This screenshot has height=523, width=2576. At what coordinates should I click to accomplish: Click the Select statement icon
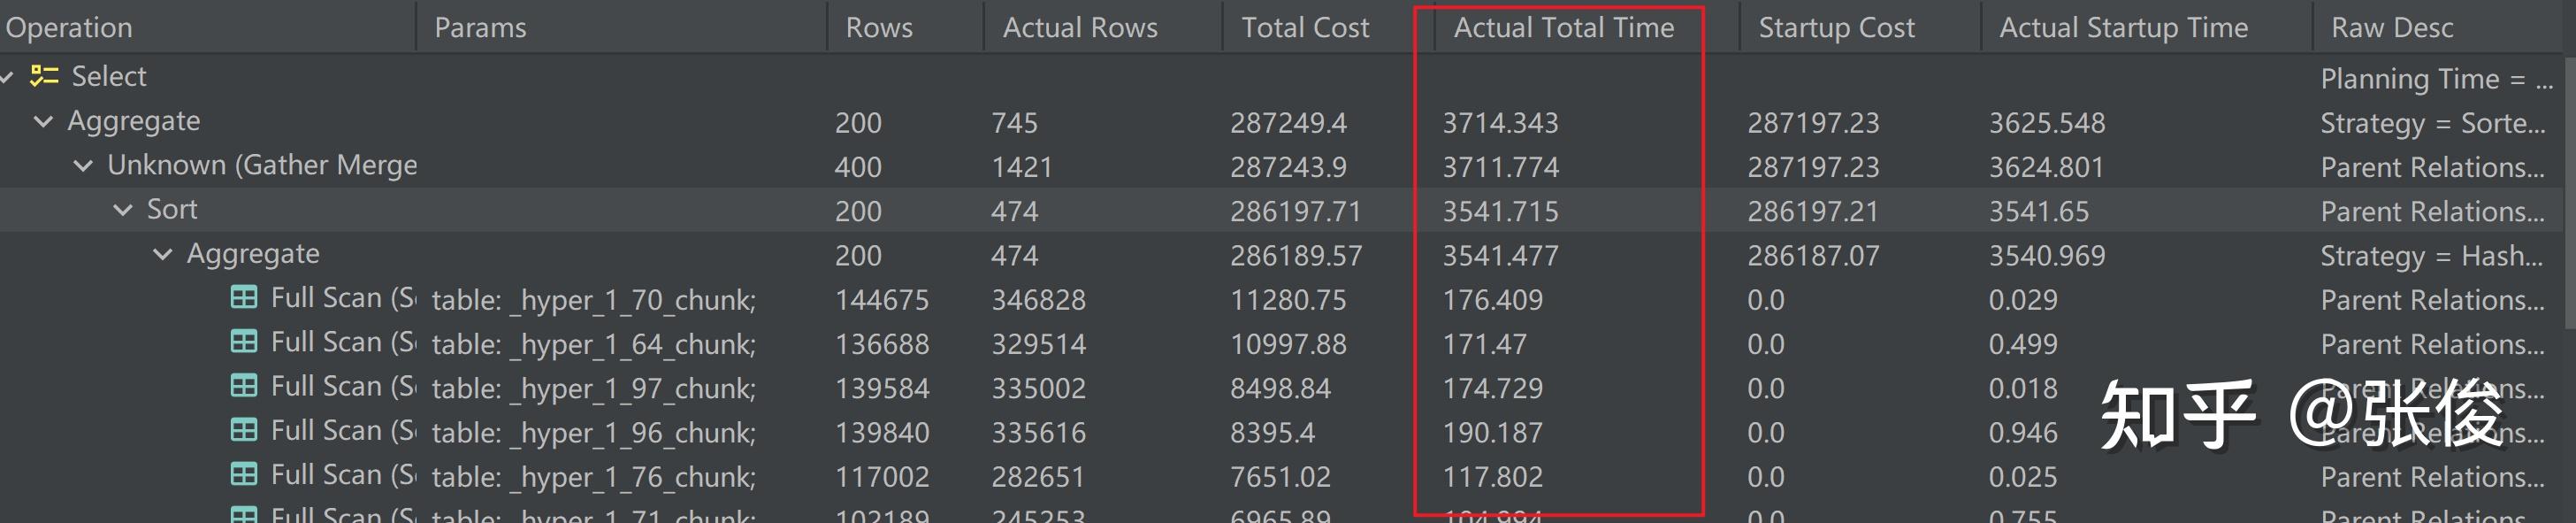pos(44,76)
